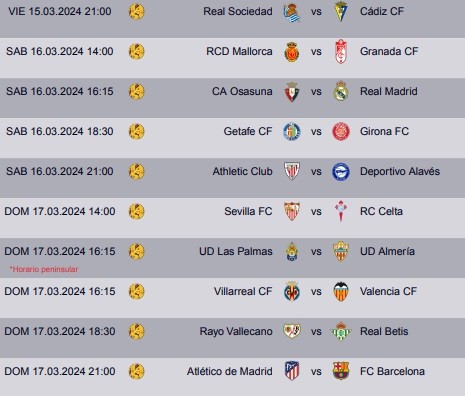
Task: Click the FC Barcelona crest
Action: pyautogui.click(x=341, y=371)
